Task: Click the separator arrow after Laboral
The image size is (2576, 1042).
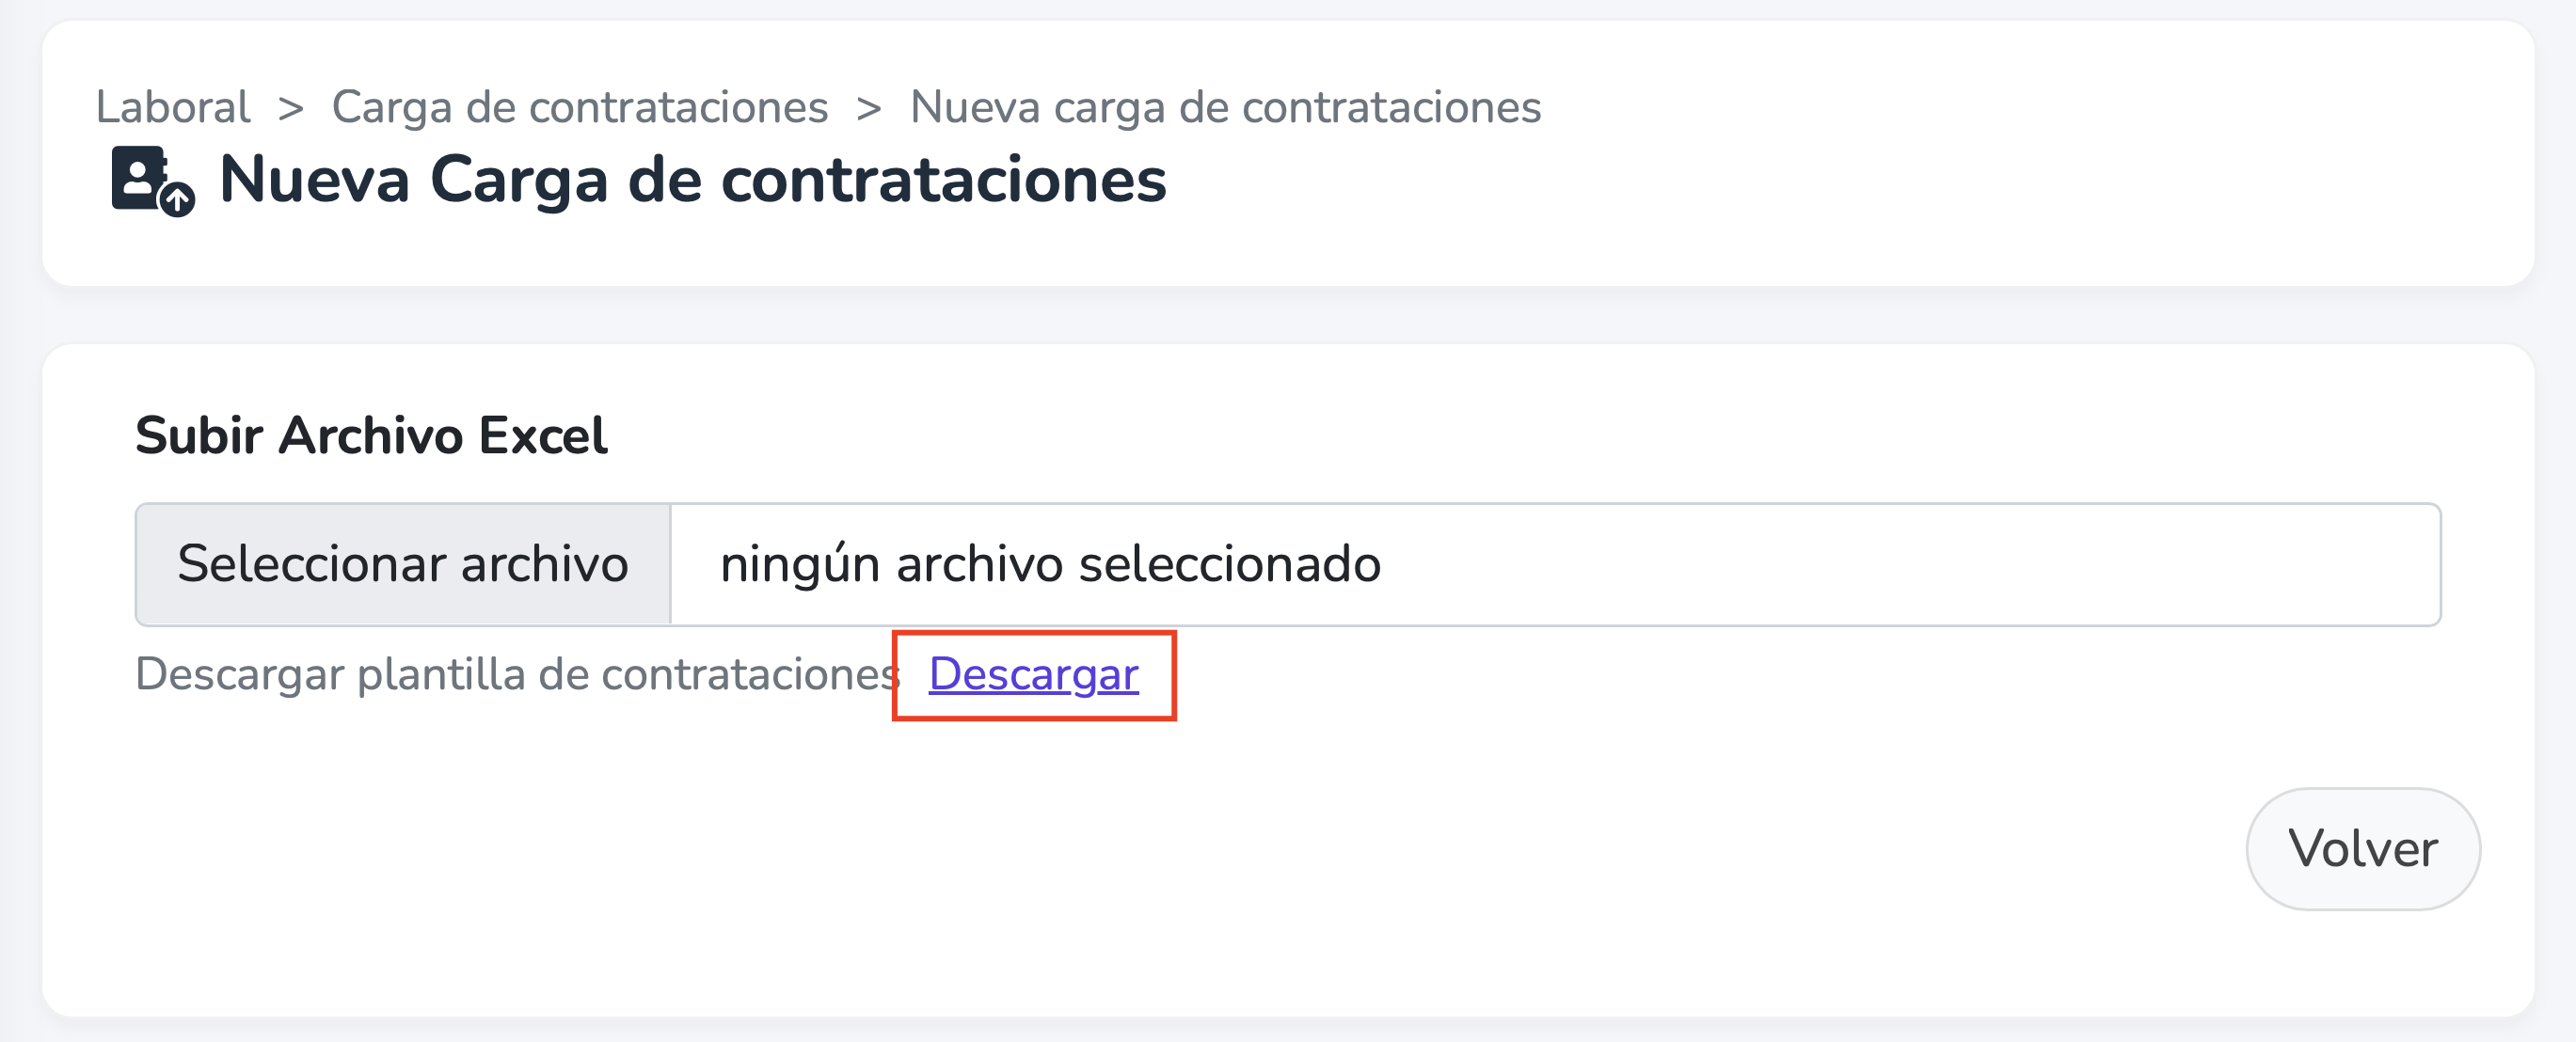Action: (291, 108)
